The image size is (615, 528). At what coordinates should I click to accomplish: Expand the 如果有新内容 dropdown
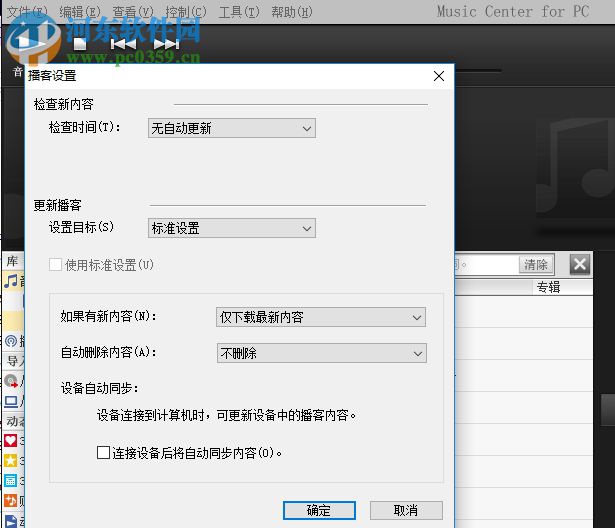(321, 317)
